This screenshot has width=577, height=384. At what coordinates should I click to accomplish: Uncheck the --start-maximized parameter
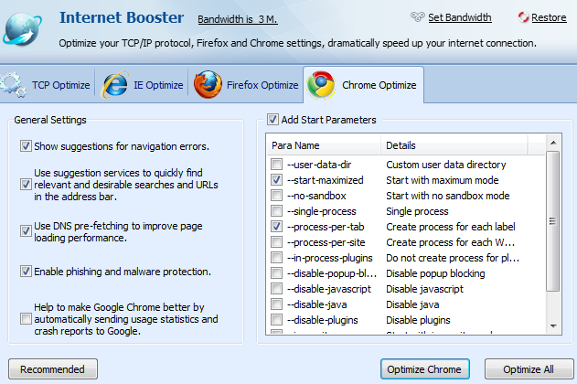click(x=277, y=180)
